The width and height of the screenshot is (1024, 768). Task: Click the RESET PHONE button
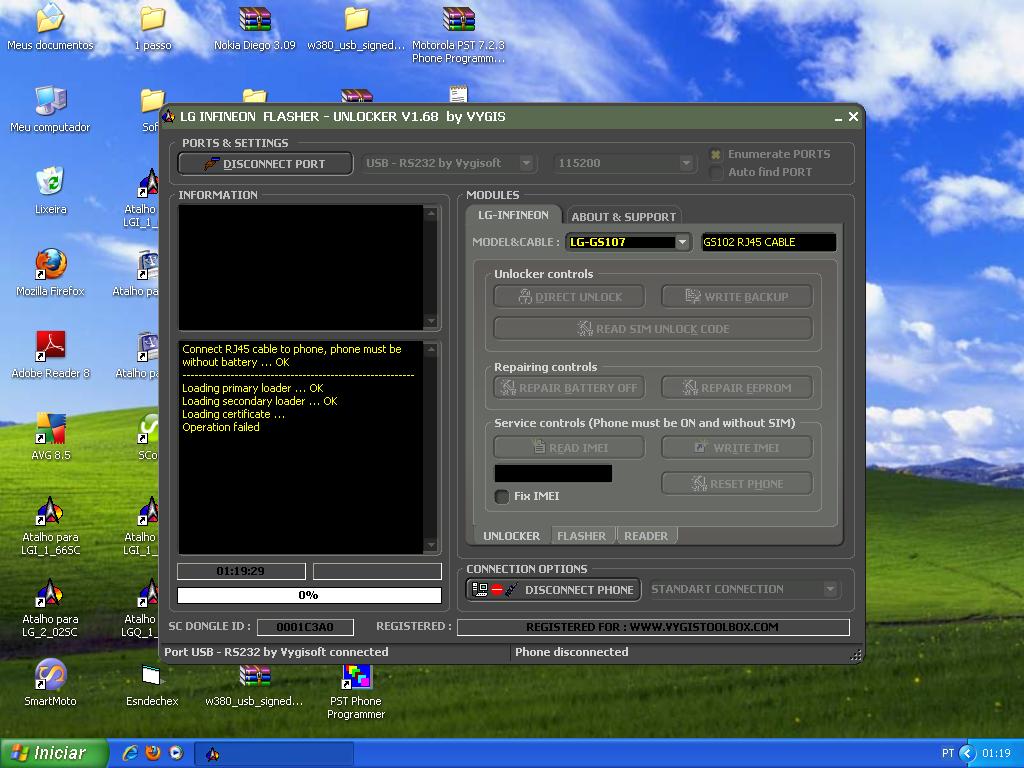click(737, 483)
